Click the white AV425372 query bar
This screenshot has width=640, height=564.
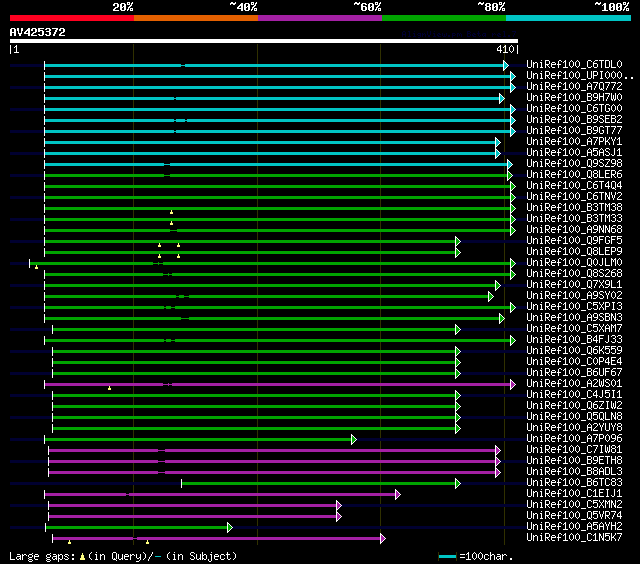[x=264, y=41]
